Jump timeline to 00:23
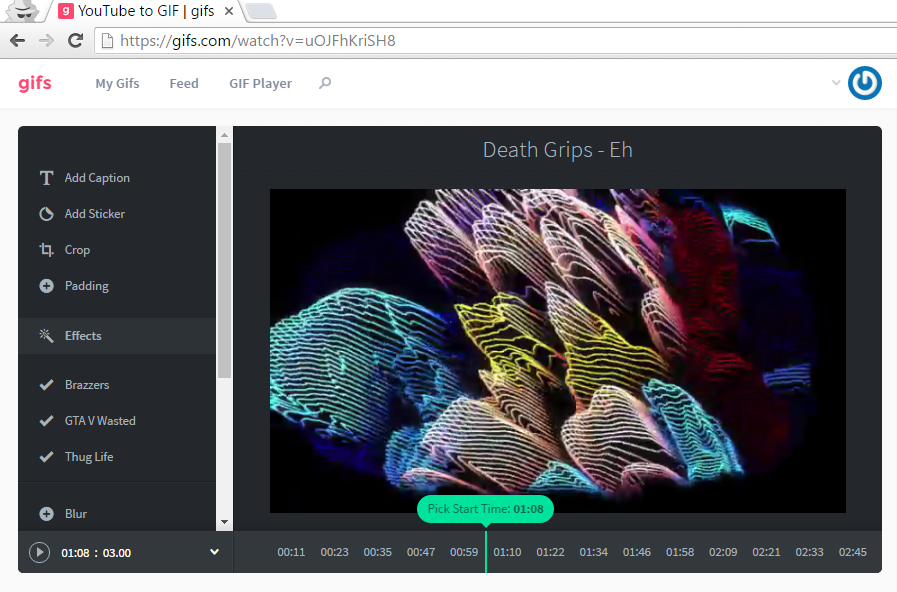Screen dimensions: 897x592 point(335,553)
